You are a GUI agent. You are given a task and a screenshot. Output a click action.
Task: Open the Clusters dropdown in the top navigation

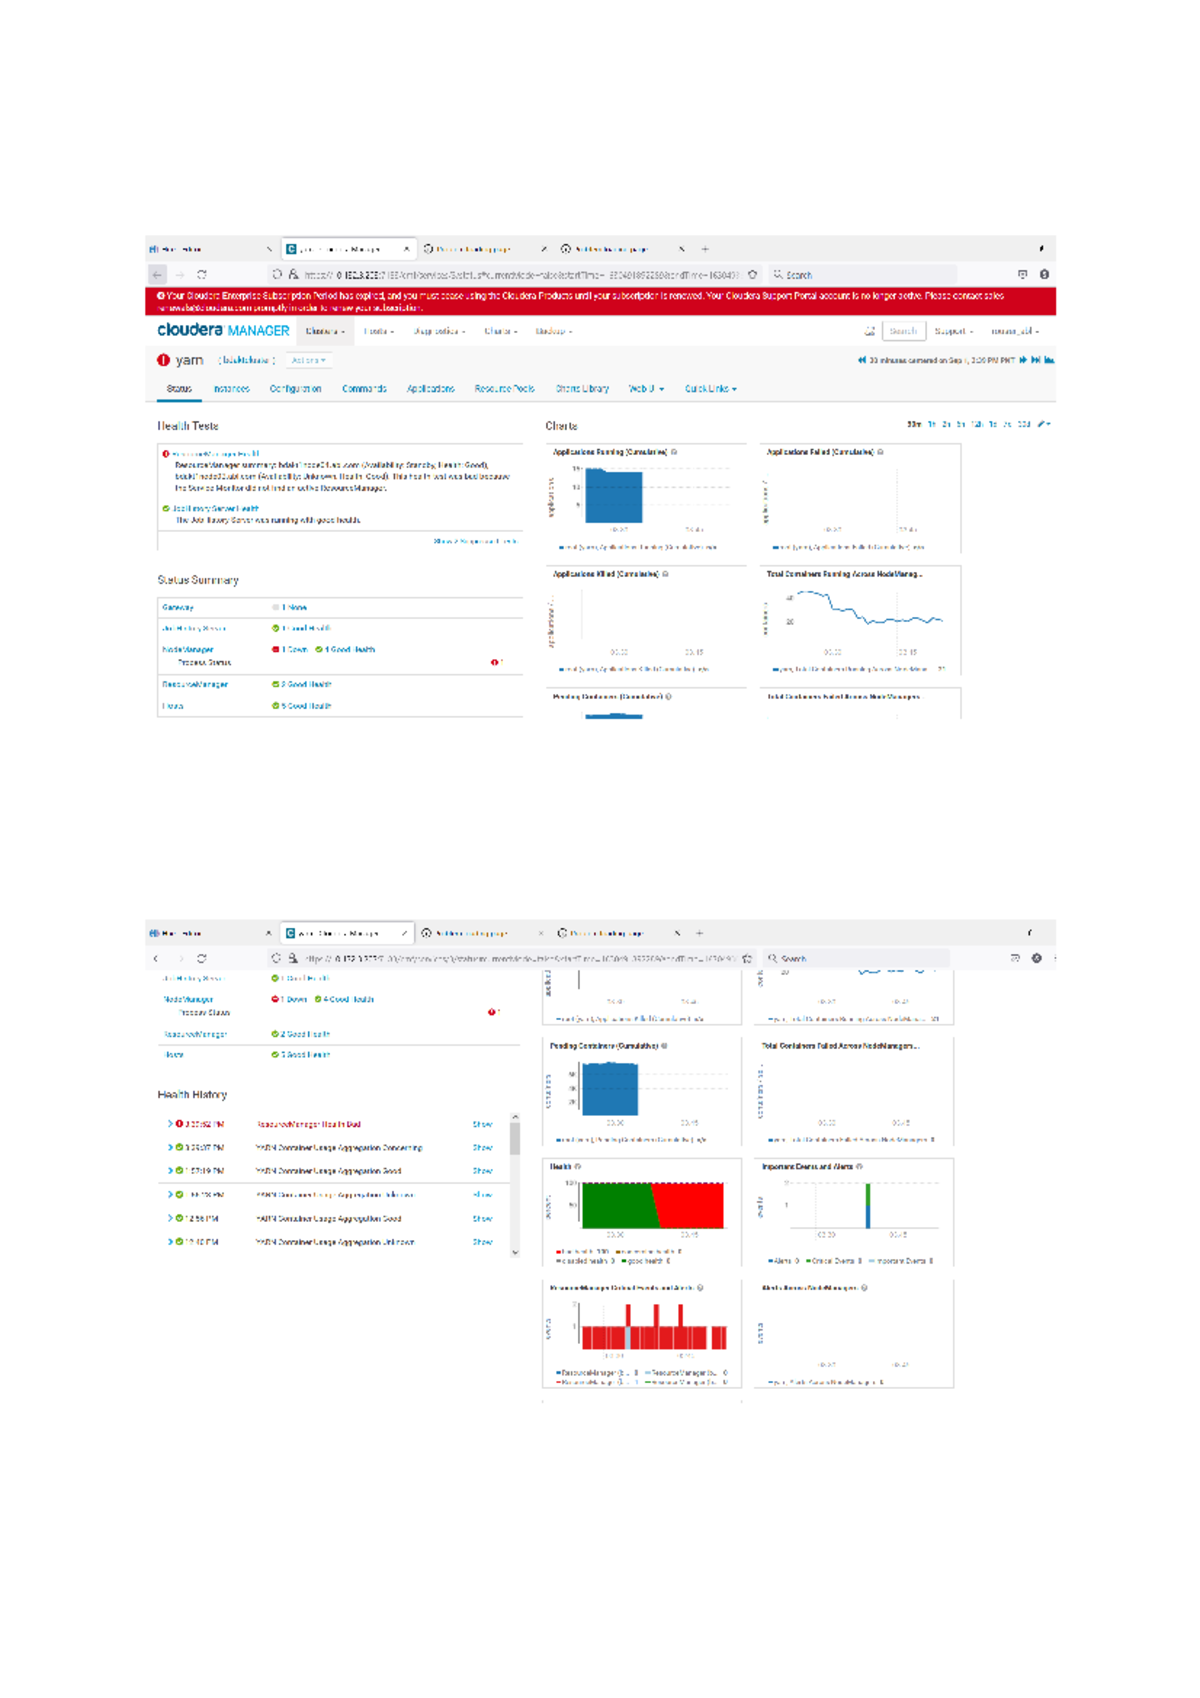pos(324,331)
